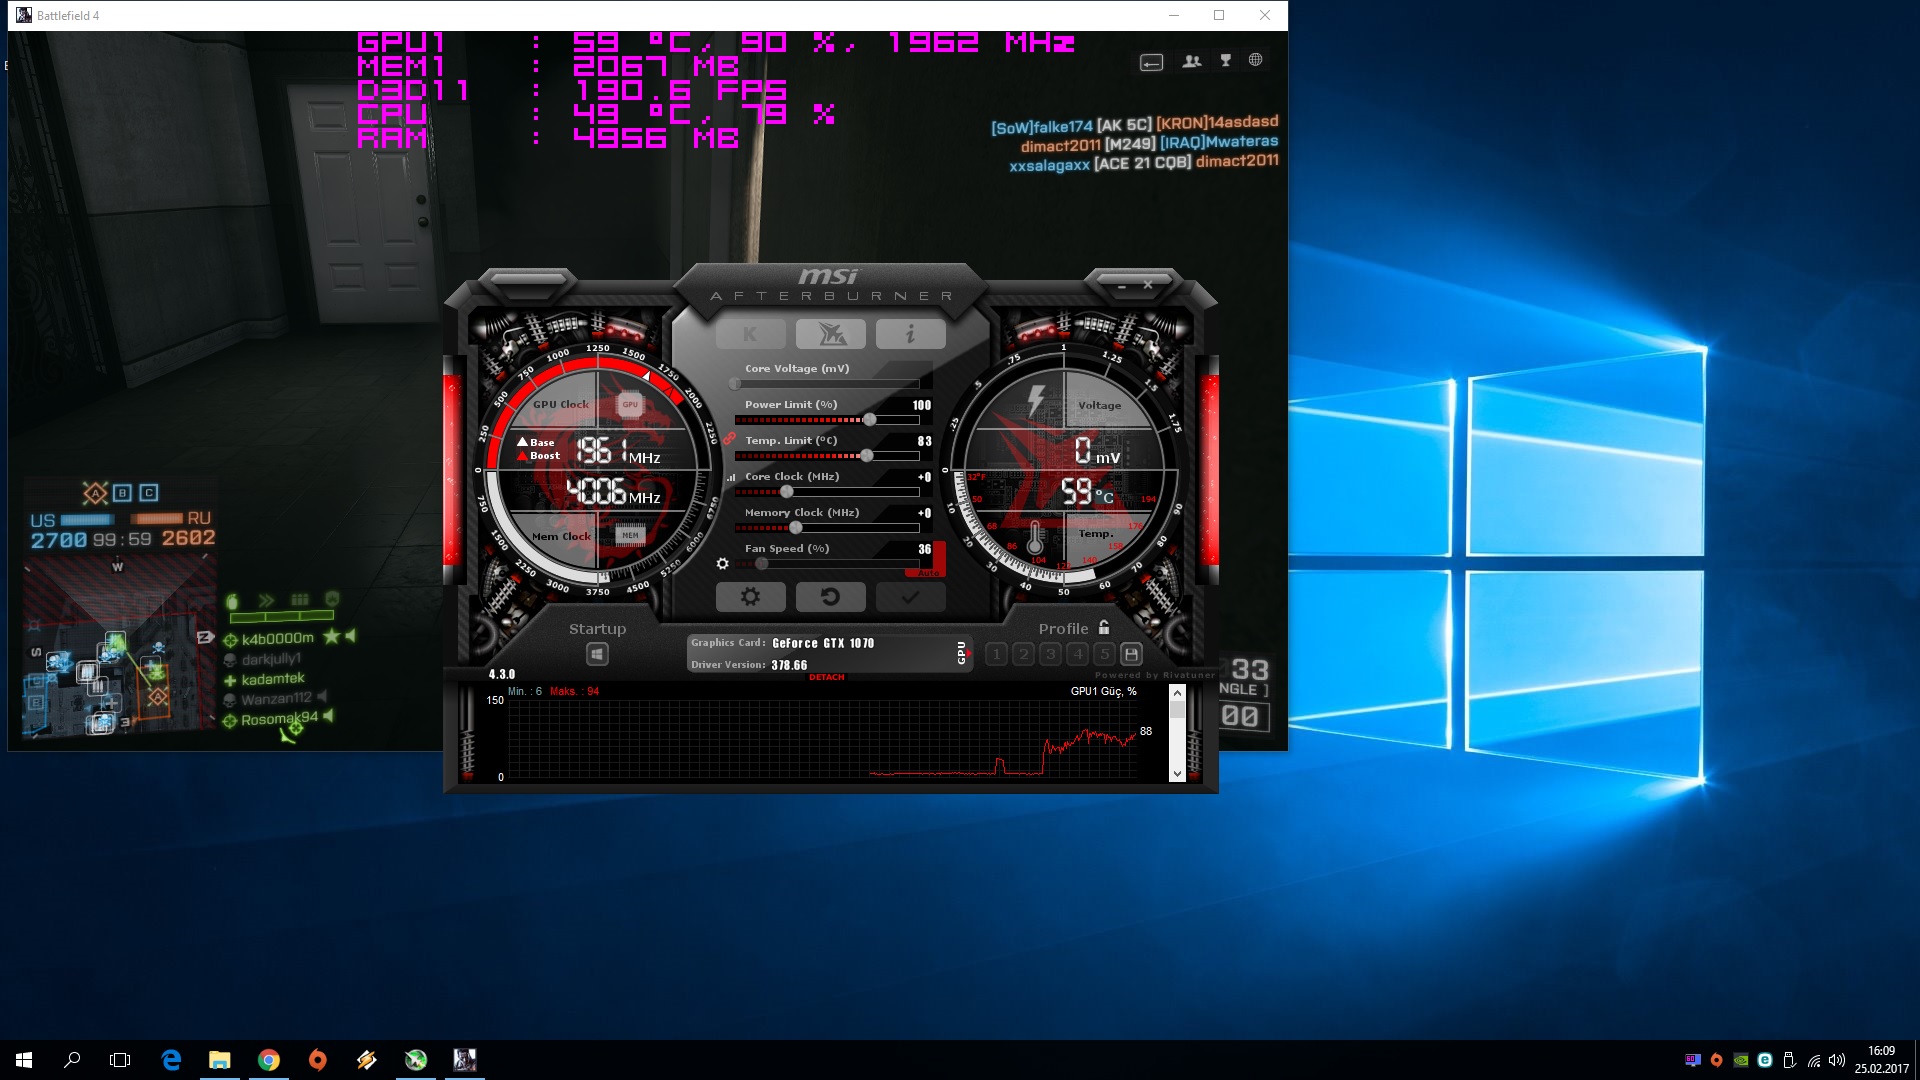Click the Core Clock +0 value field
Image resolution: width=1920 pixels, height=1080 pixels.
pyautogui.click(x=925, y=477)
